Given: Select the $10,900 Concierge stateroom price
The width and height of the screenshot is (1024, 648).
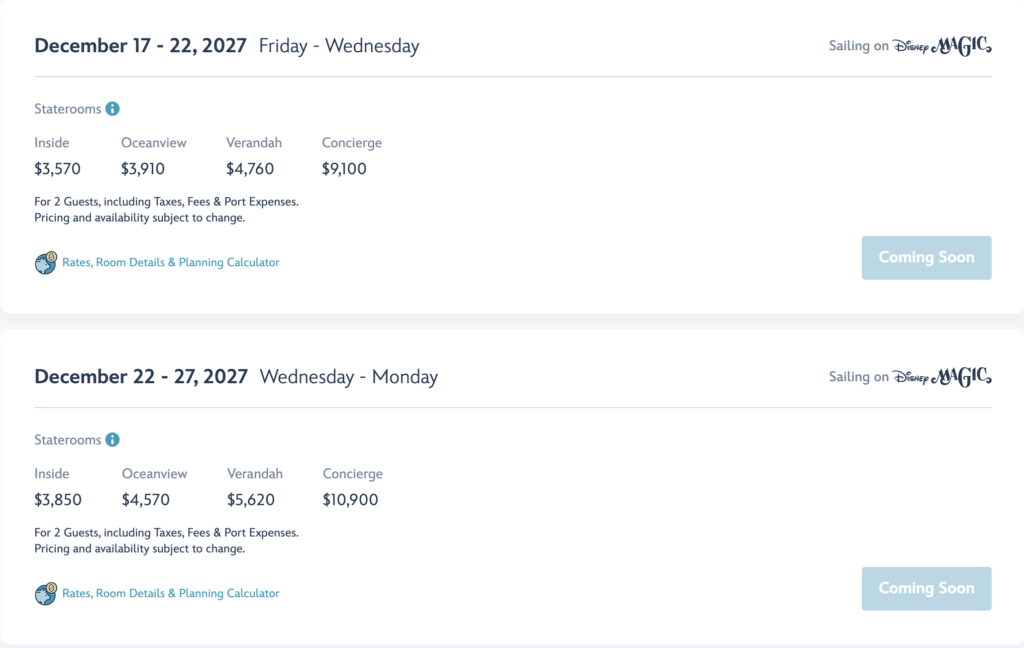Looking at the screenshot, I should click(x=350, y=500).
